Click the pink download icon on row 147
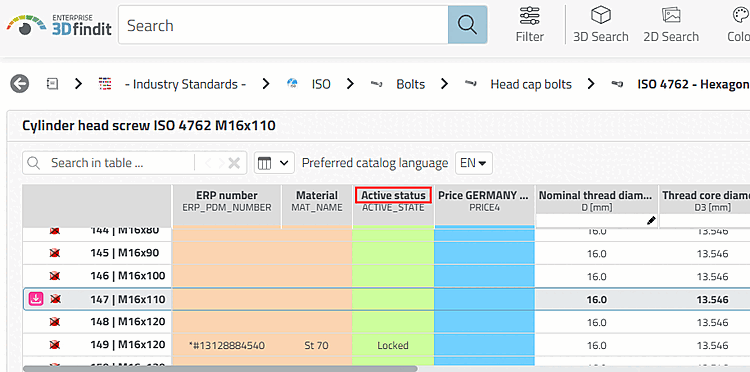The image size is (750, 372). tap(37, 299)
